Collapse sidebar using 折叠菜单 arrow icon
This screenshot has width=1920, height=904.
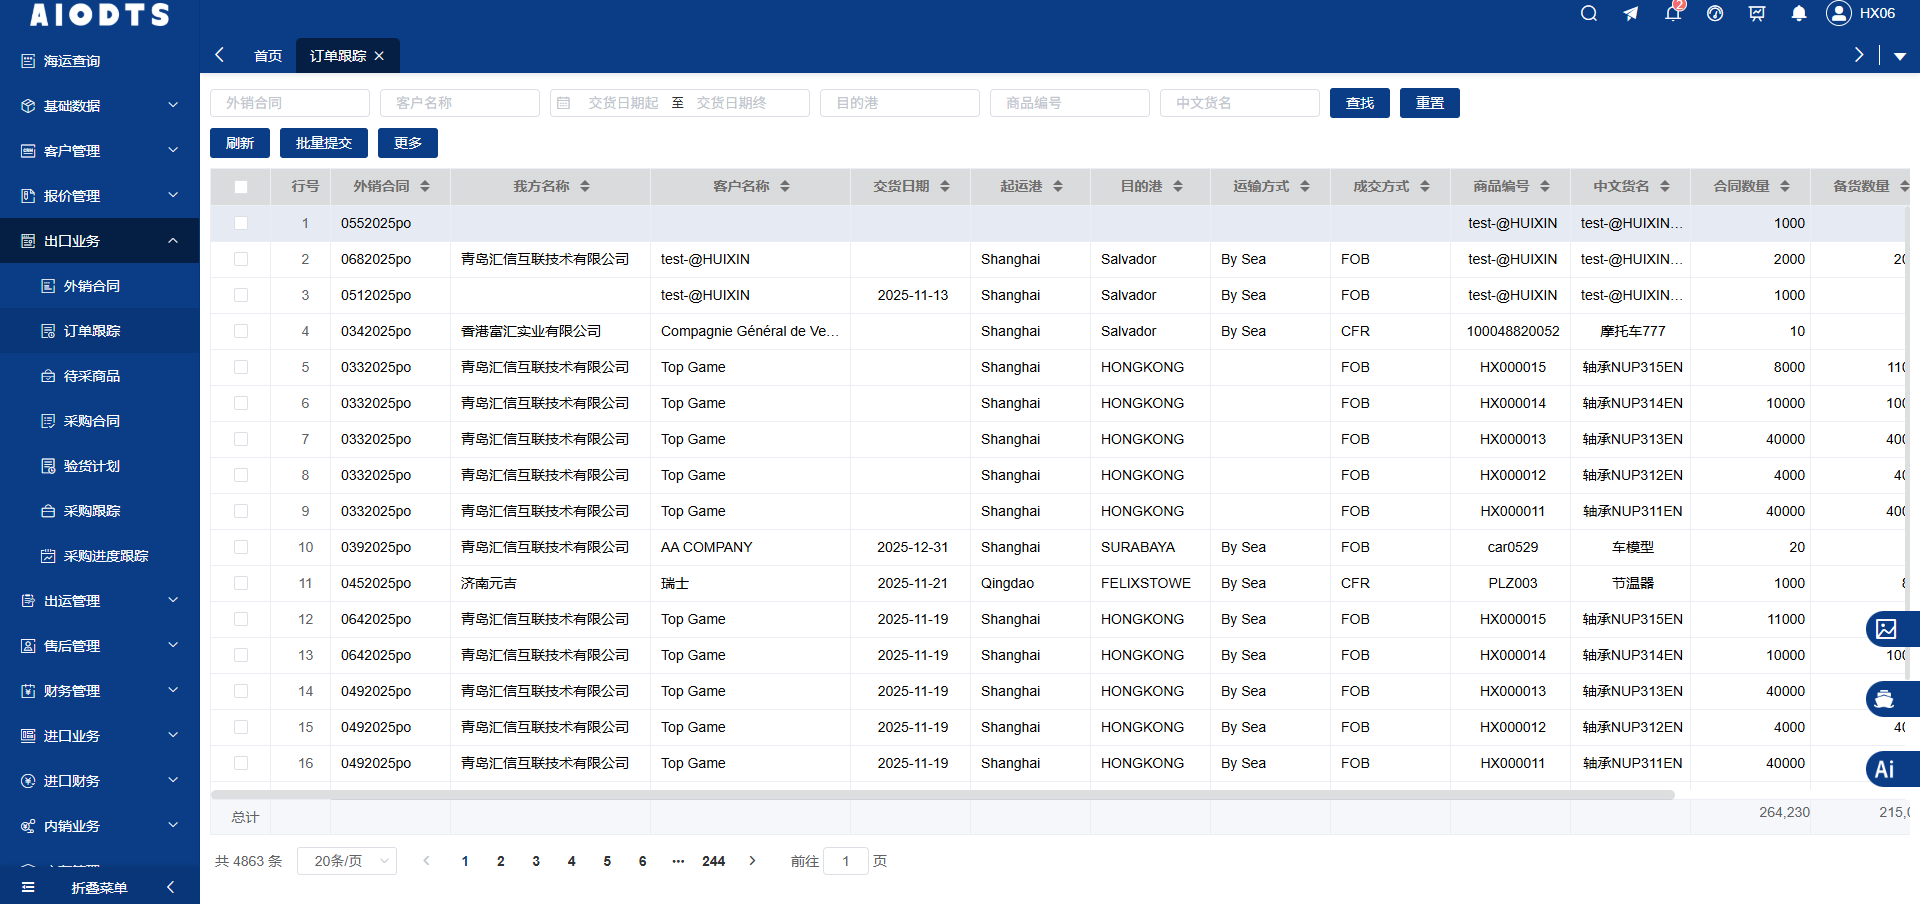click(171, 887)
